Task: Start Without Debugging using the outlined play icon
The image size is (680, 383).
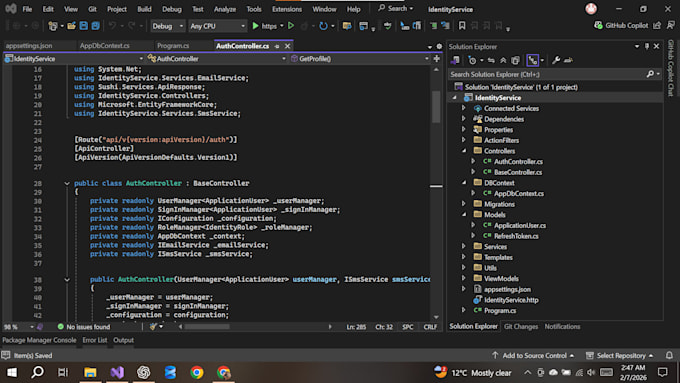Action: tap(291, 26)
